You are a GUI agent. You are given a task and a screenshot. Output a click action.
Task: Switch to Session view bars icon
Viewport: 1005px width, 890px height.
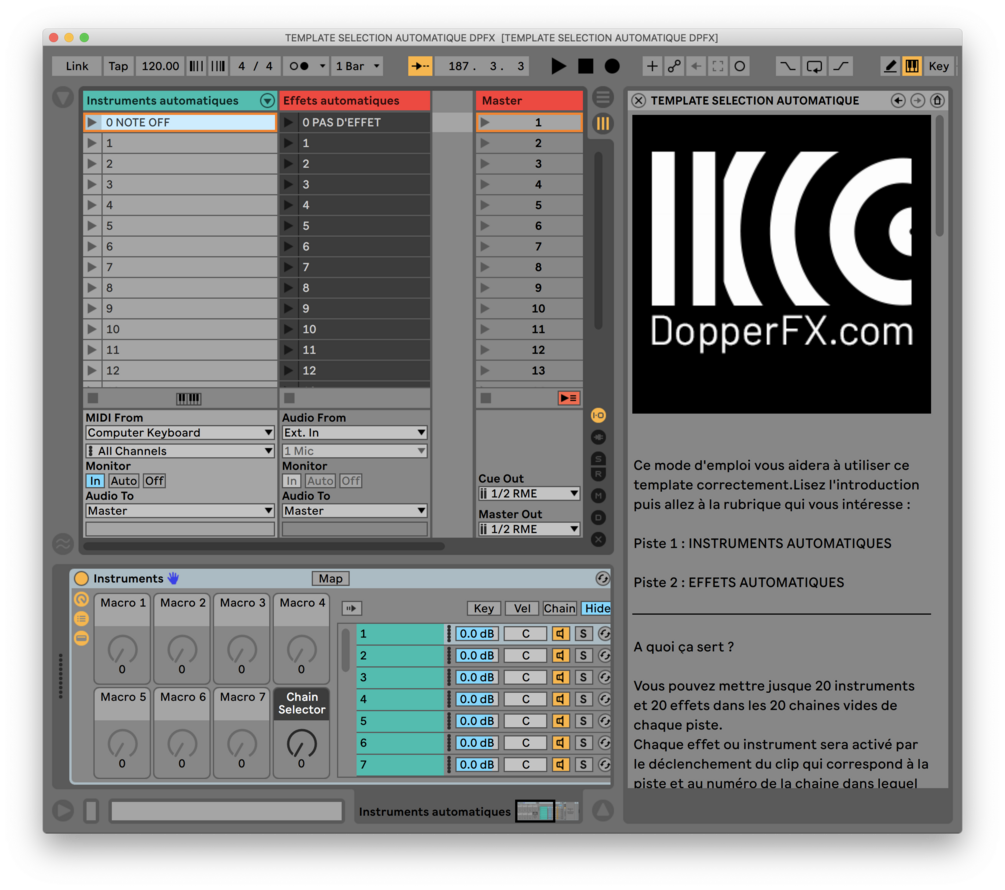coord(602,123)
